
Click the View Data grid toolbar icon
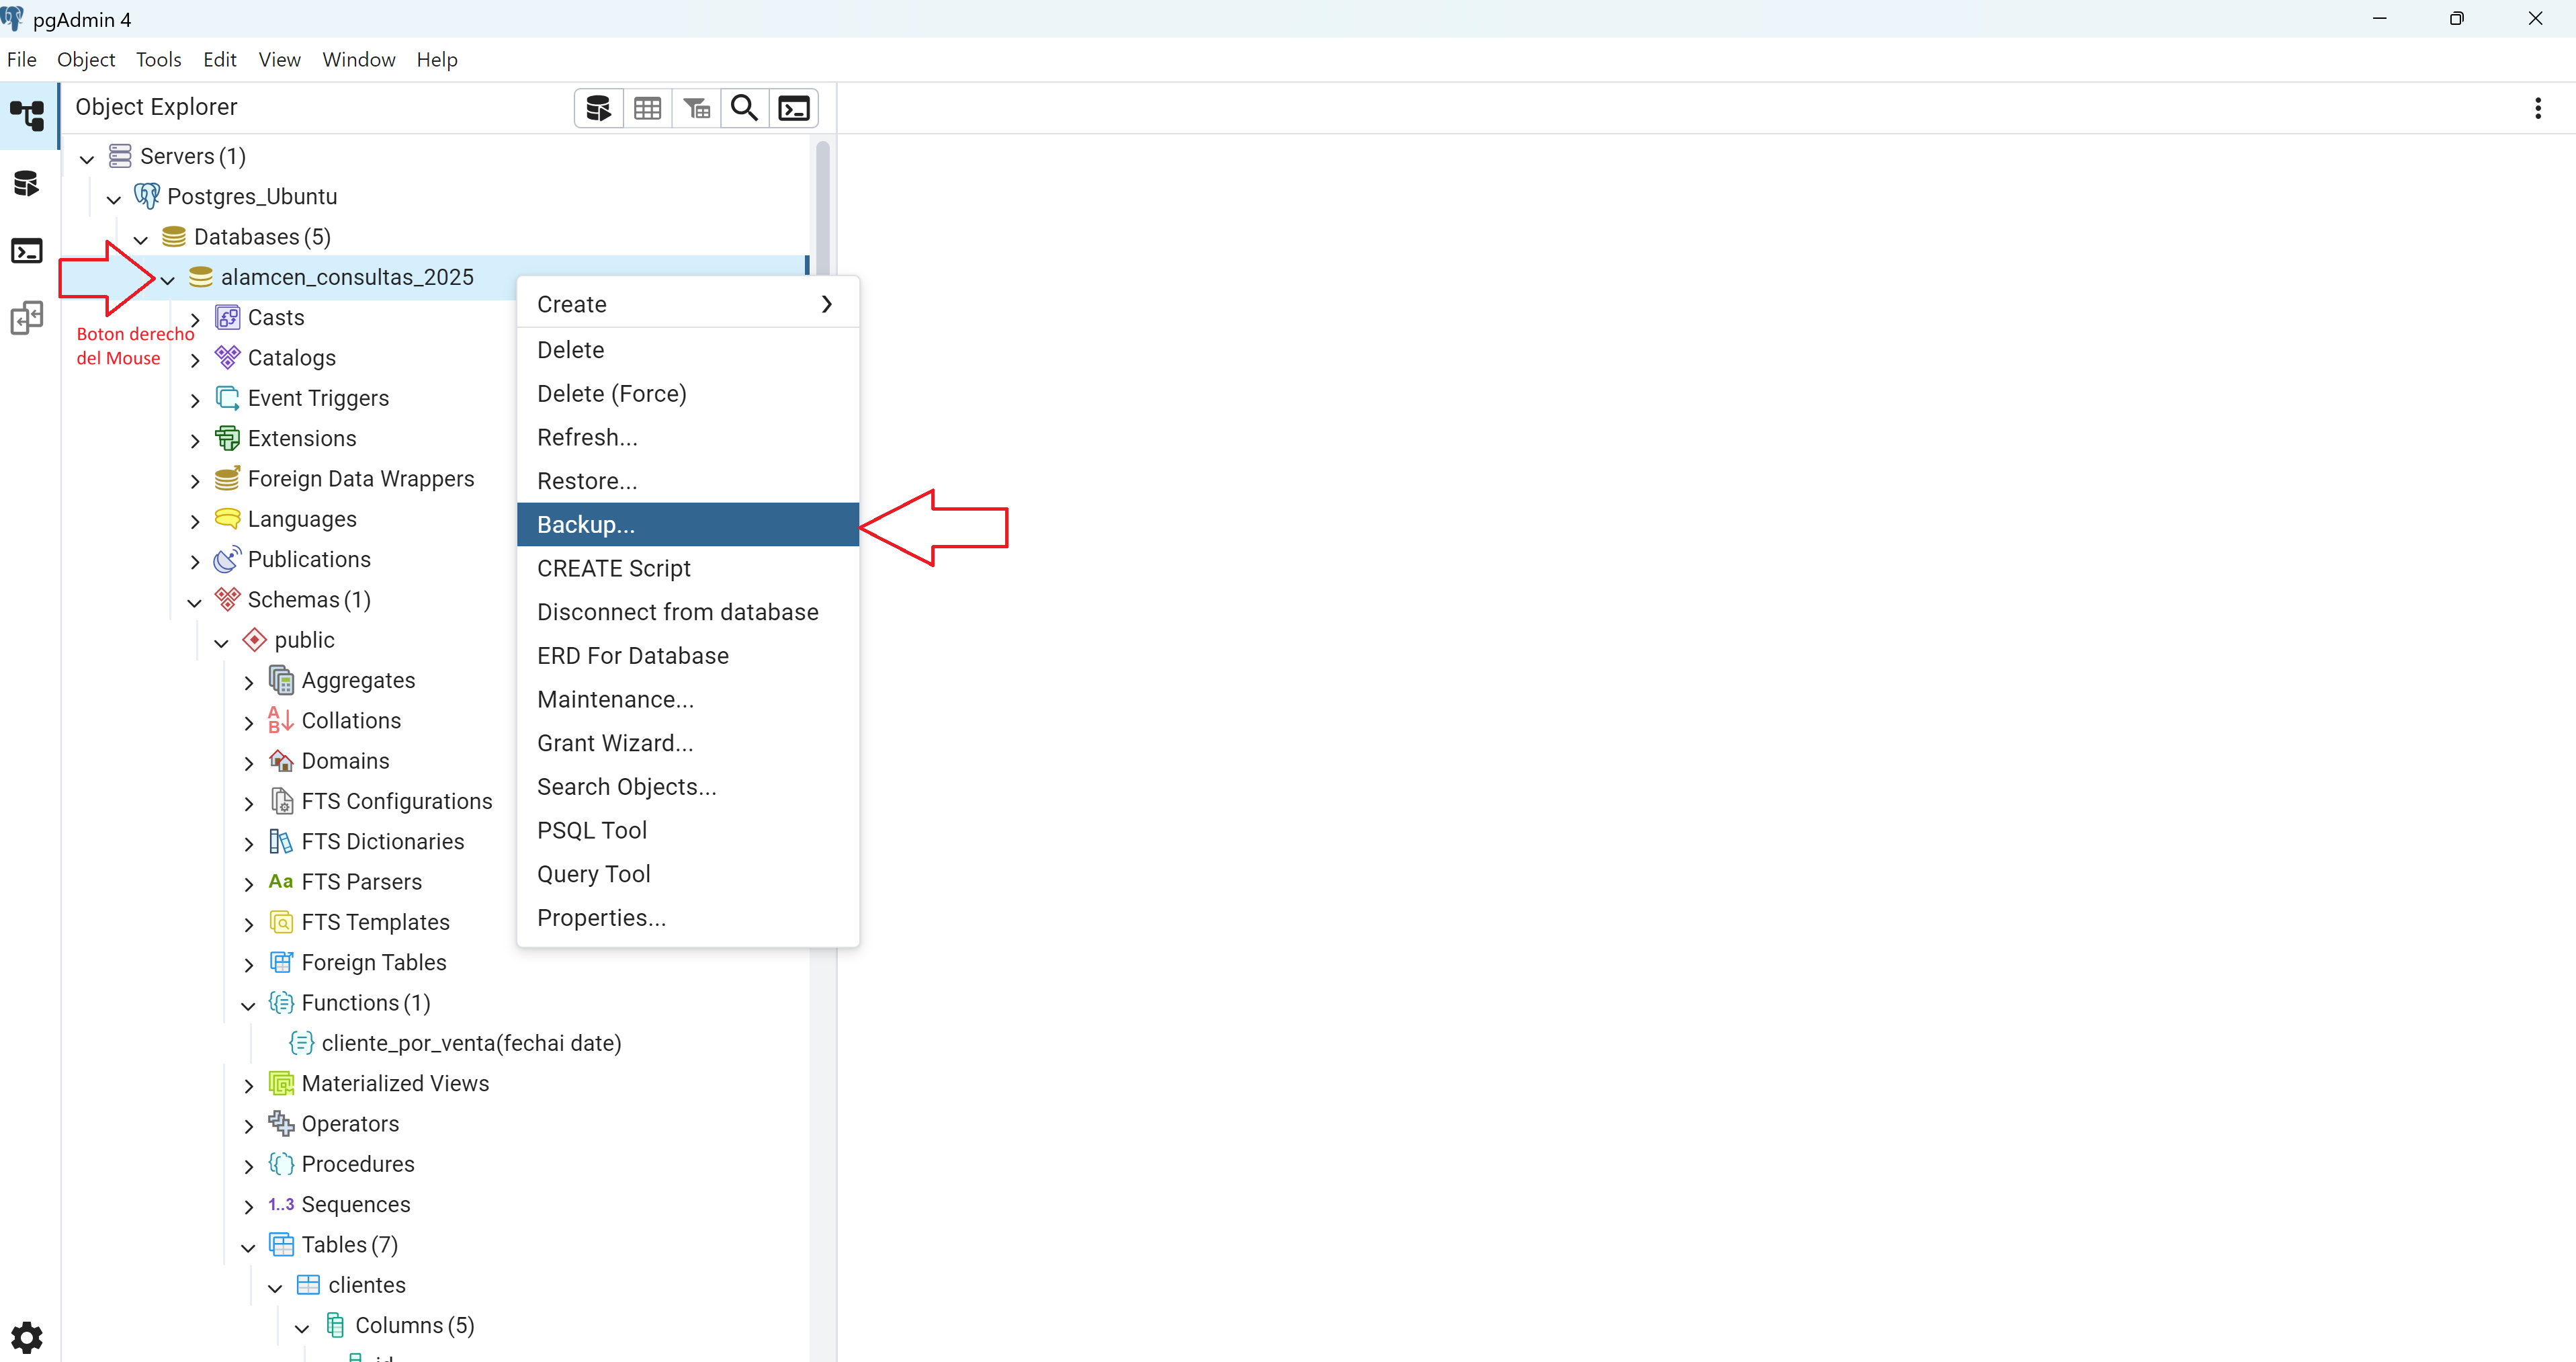[x=647, y=108]
